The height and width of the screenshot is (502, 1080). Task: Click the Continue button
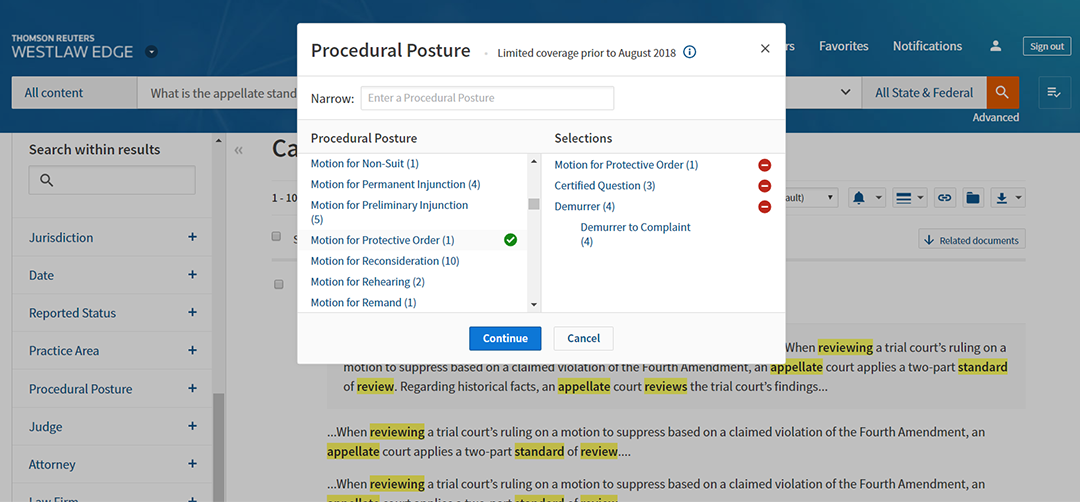pos(505,338)
